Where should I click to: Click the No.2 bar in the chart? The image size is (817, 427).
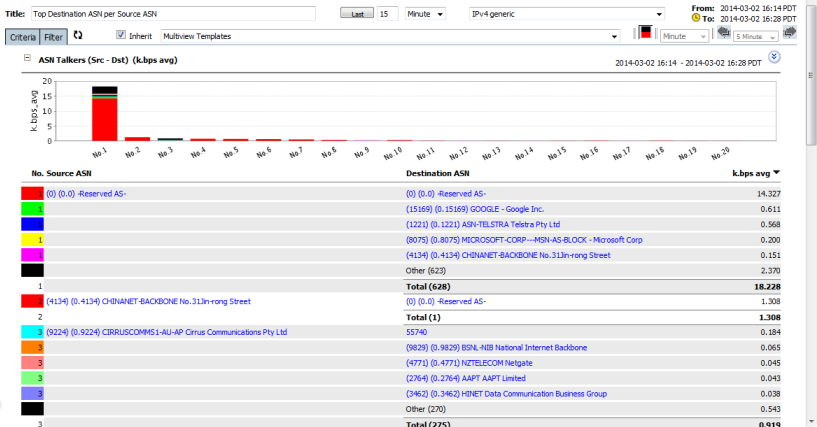[x=138, y=139]
